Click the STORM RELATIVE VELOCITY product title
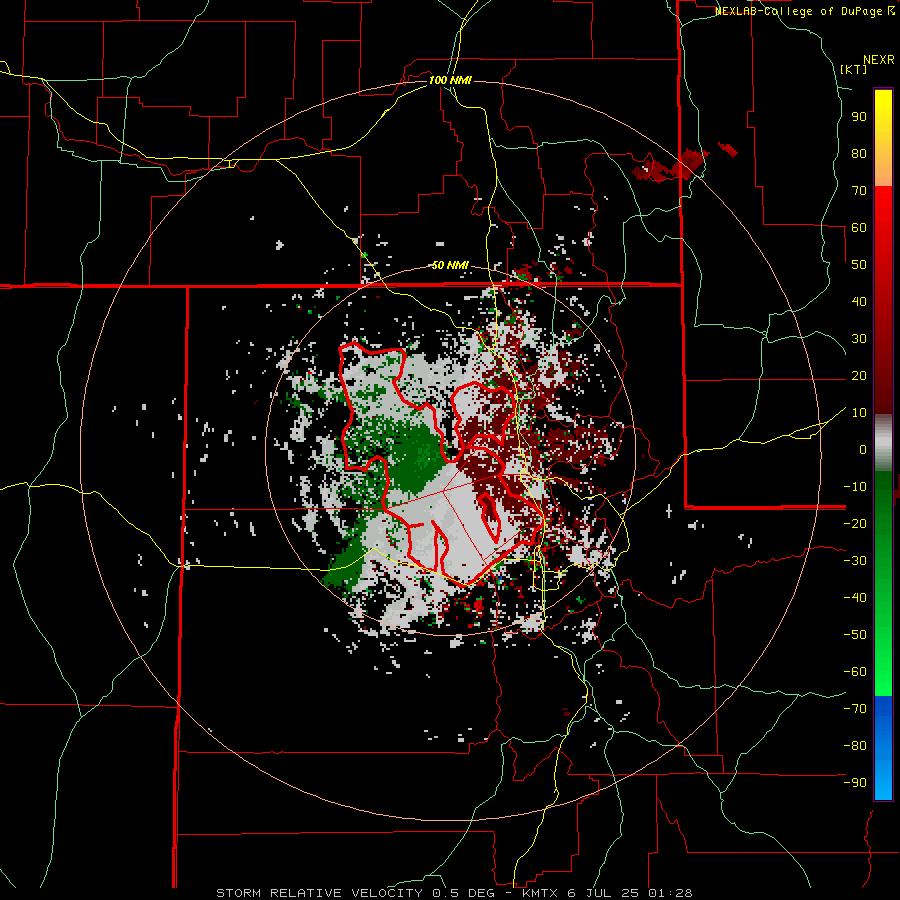This screenshot has width=900, height=900. point(319,893)
